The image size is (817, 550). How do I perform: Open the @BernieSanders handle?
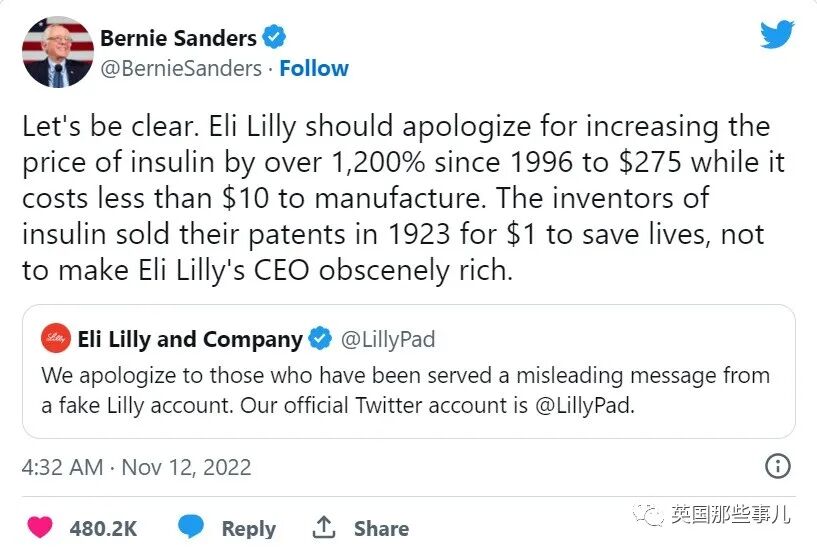180,69
